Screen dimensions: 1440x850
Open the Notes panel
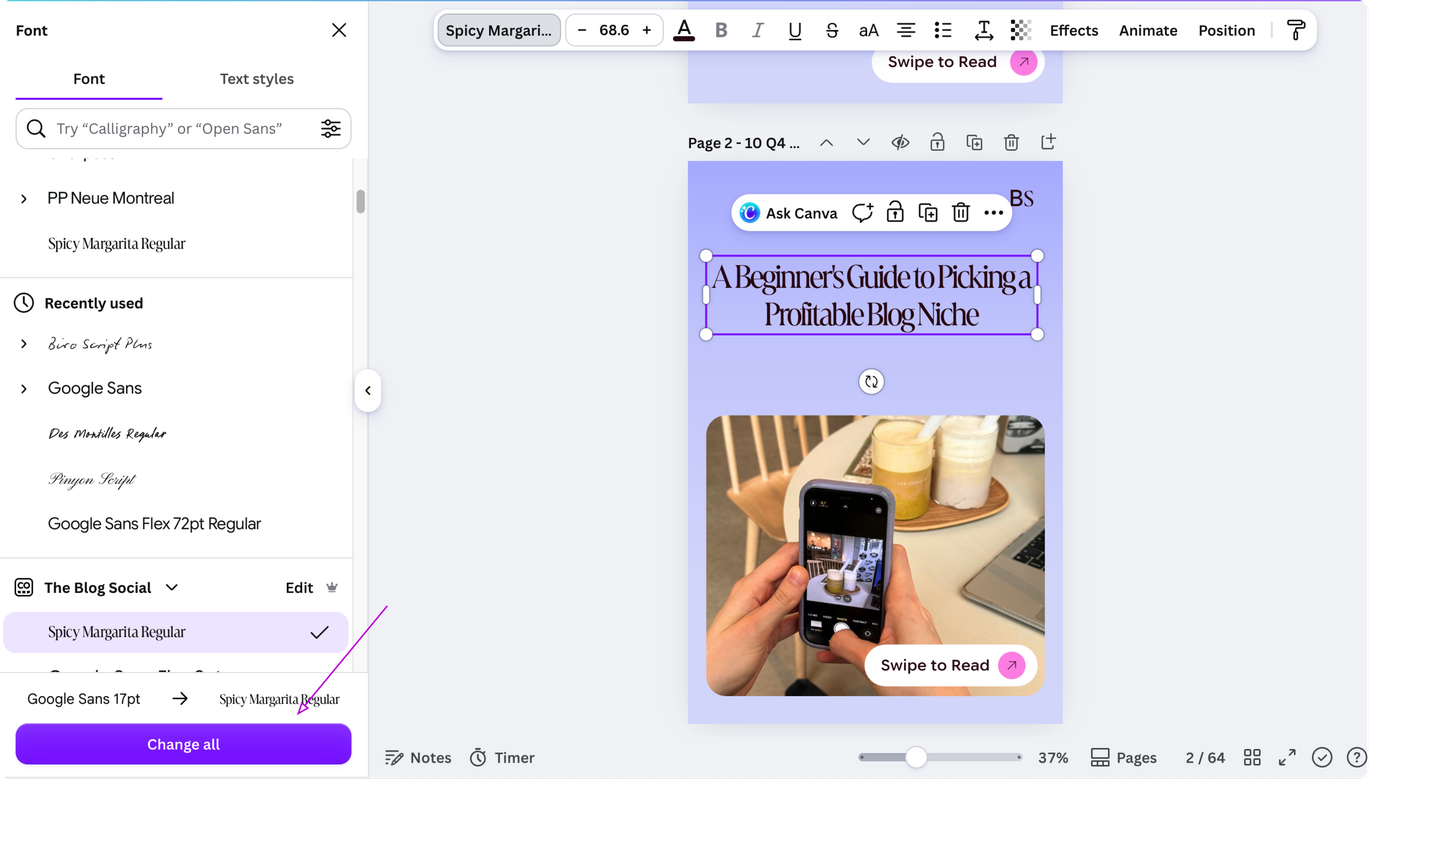419,757
